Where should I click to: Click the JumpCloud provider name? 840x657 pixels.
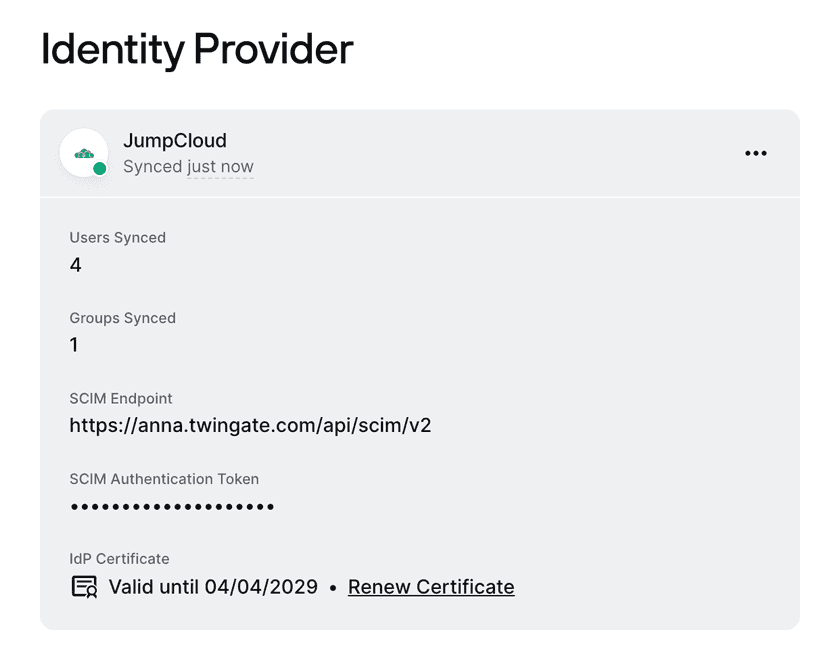[x=175, y=141]
